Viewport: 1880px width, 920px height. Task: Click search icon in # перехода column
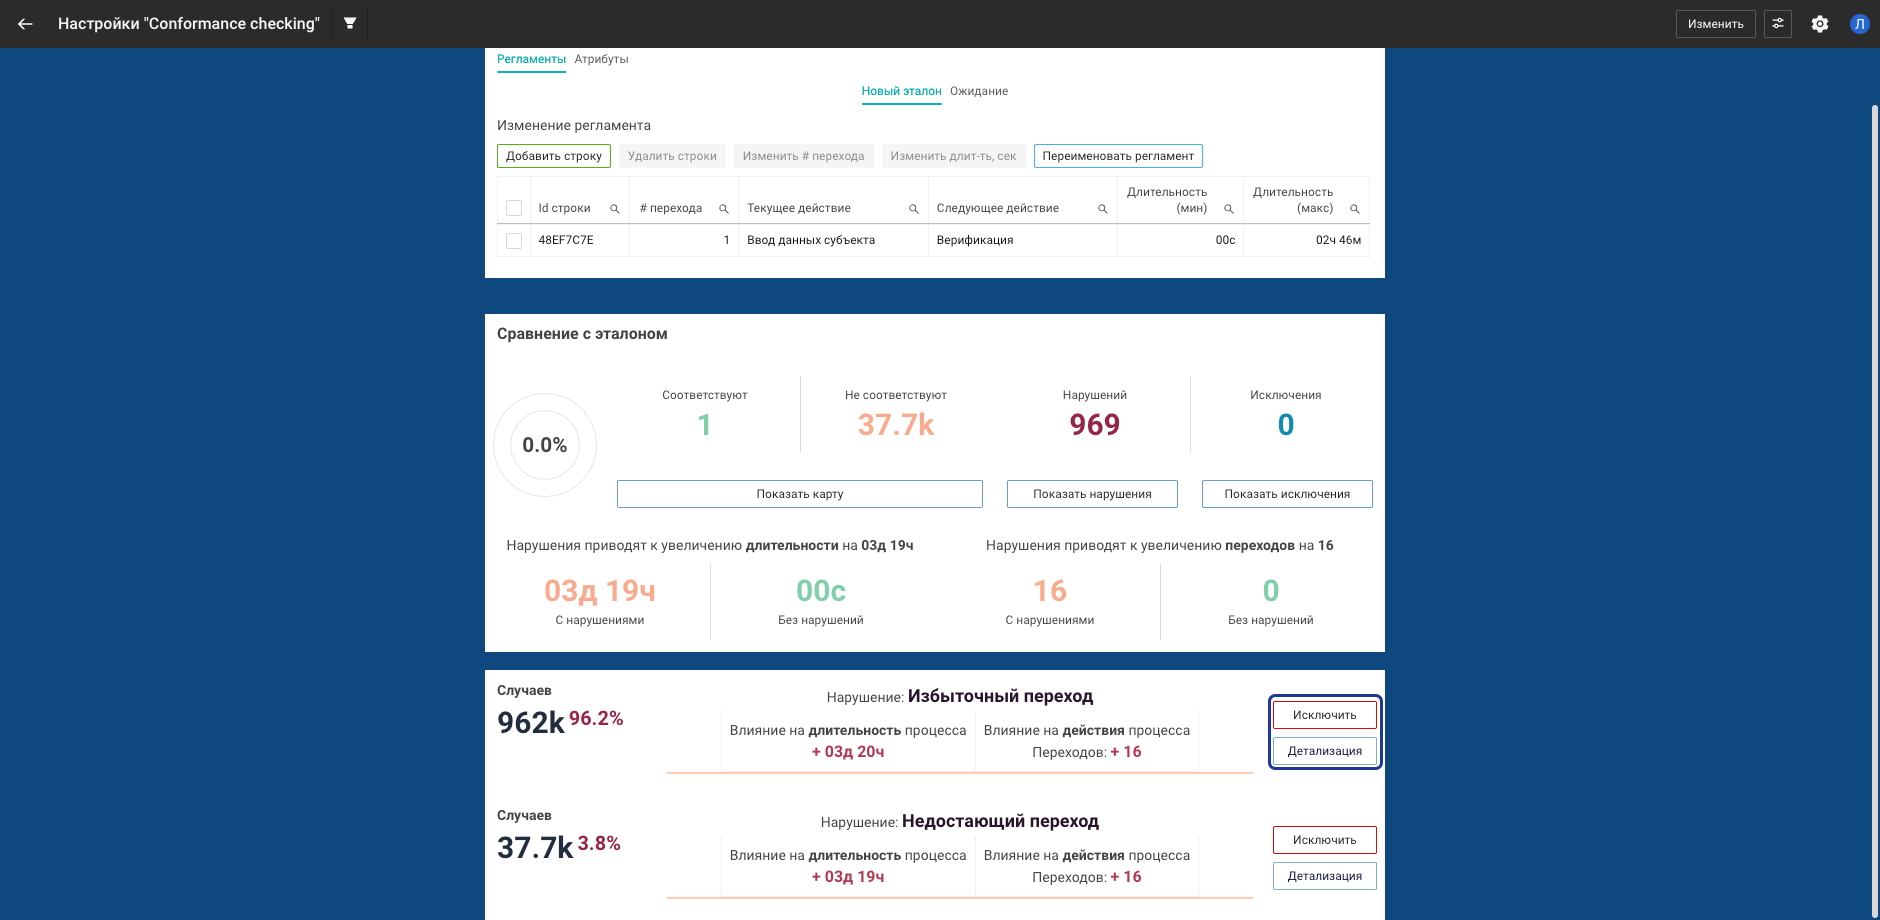[723, 209]
